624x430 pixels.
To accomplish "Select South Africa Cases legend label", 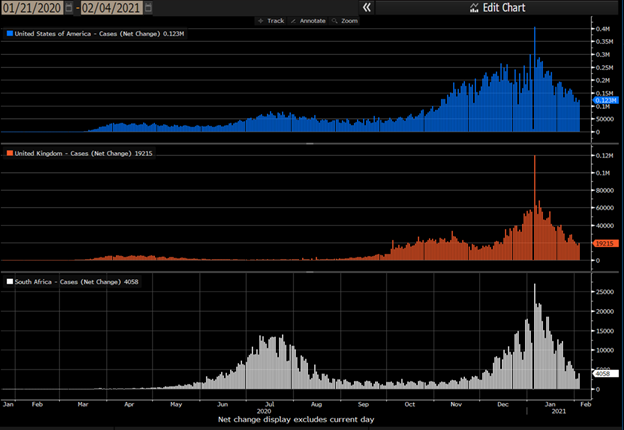I will (x=75, y=282).
